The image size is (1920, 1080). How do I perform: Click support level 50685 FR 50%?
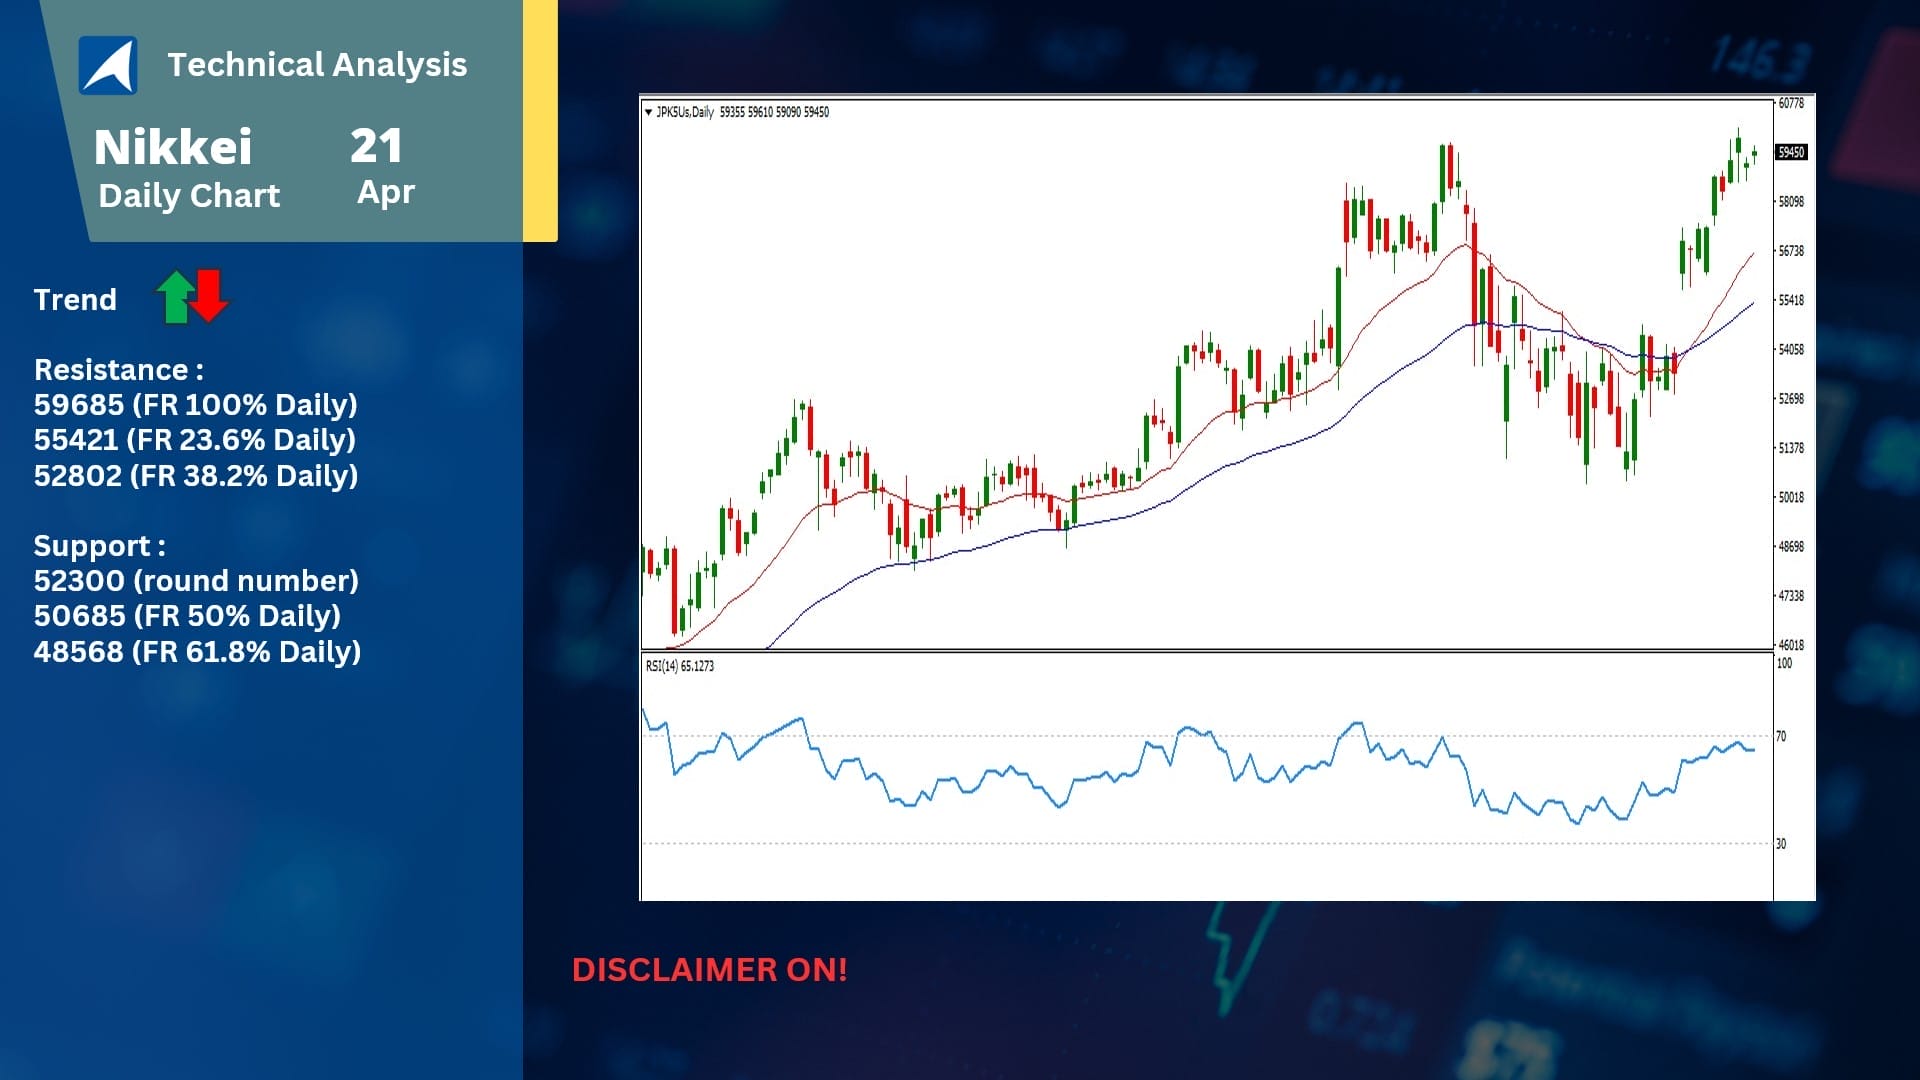tap(187, 616)
